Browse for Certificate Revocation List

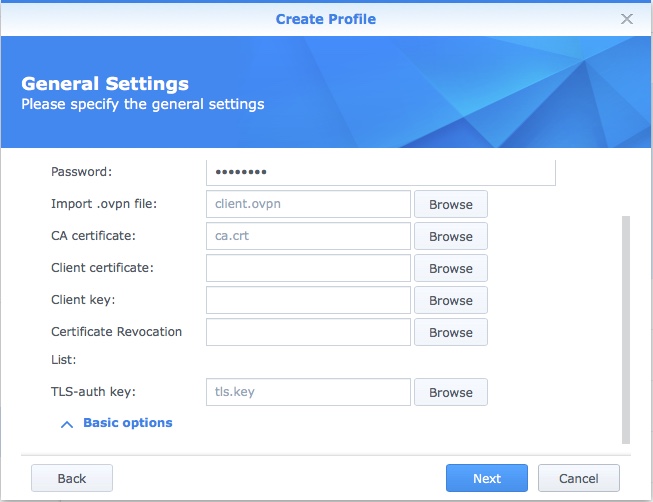[x=450, y=332]
